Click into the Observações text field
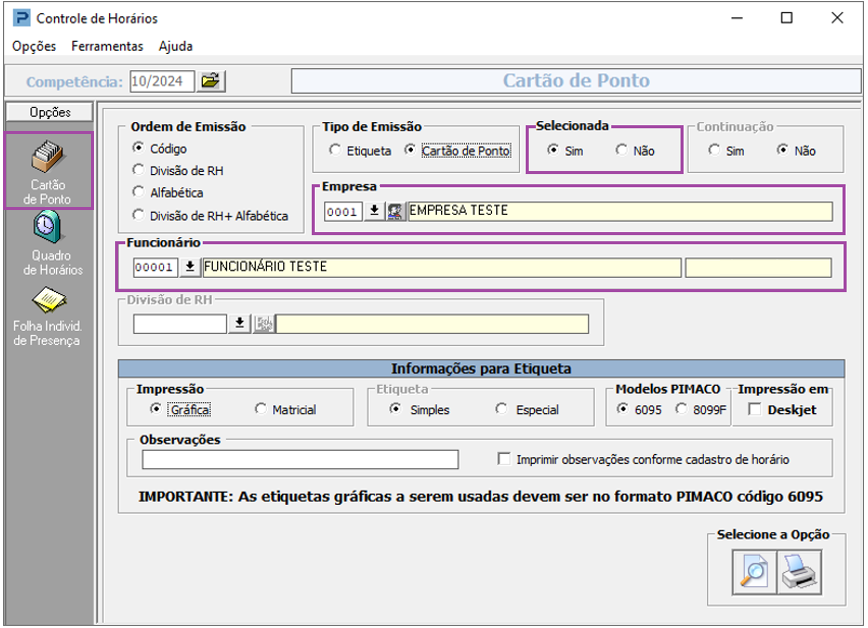 pos(300,460)
